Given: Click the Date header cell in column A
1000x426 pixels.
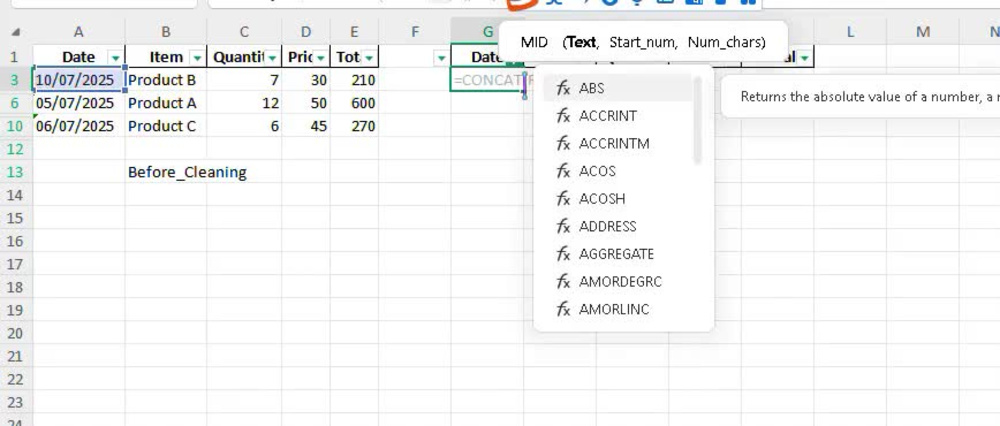Looking at the screenshot, I should [x=79, y=57].
